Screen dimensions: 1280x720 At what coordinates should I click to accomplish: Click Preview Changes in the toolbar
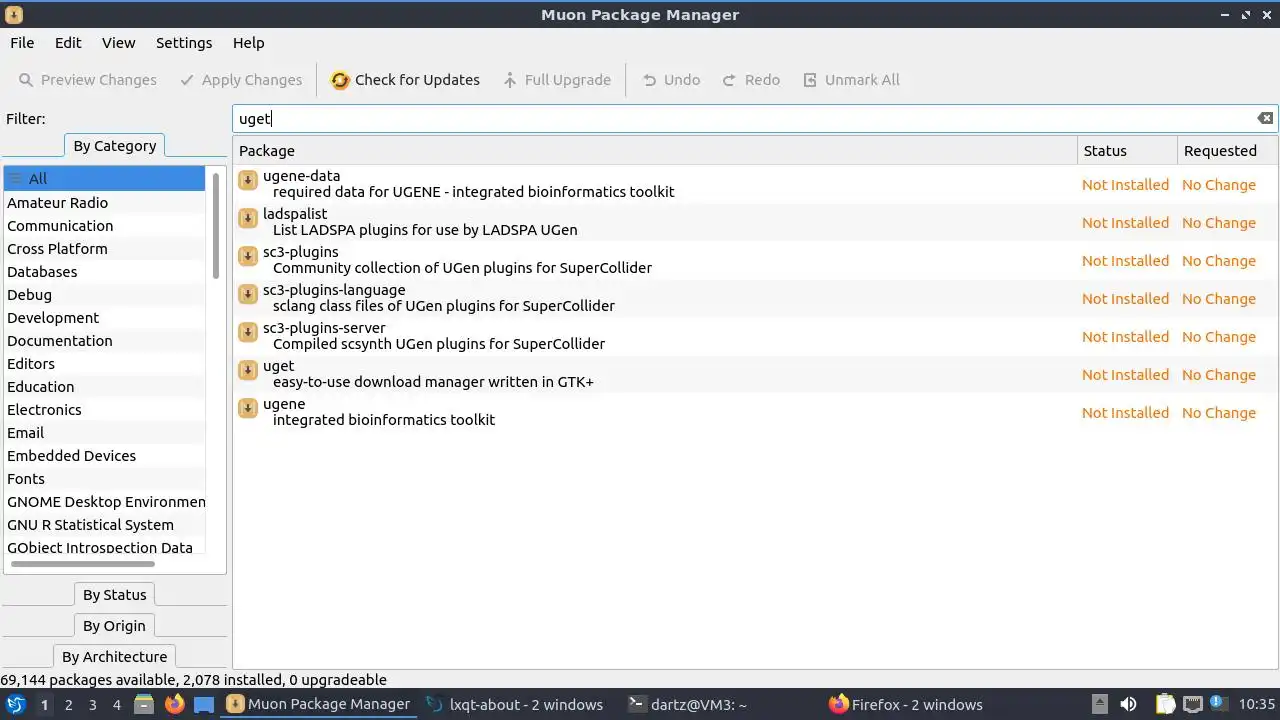(x=87, y=80)
